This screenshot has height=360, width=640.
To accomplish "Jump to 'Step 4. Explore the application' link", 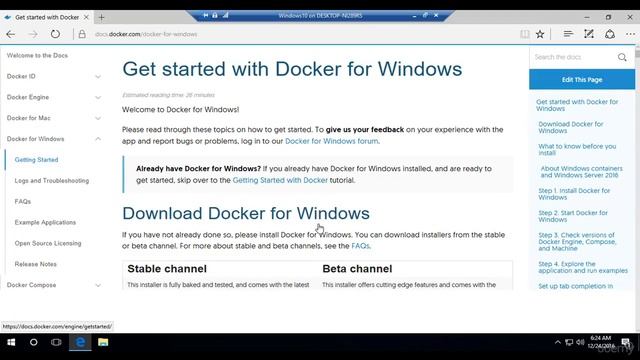I will (x=583, y=267).
